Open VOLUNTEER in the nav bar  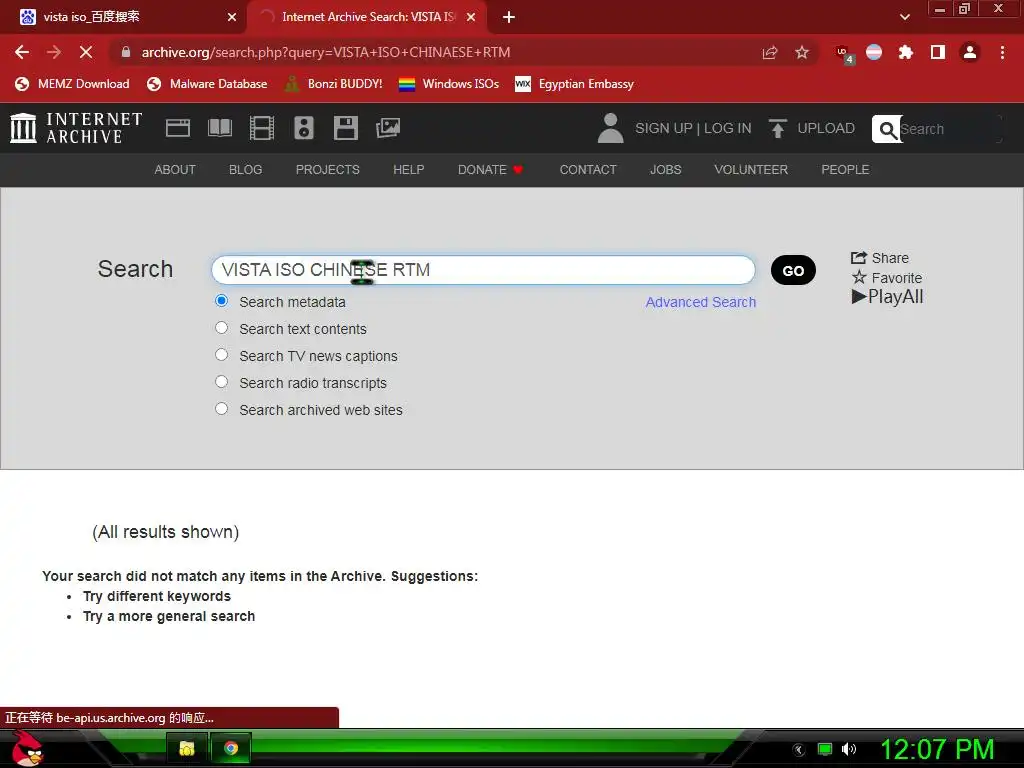point(751,170)
